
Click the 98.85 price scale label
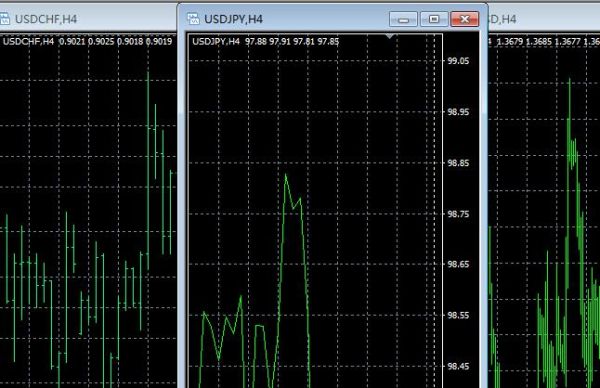point(458,163)
